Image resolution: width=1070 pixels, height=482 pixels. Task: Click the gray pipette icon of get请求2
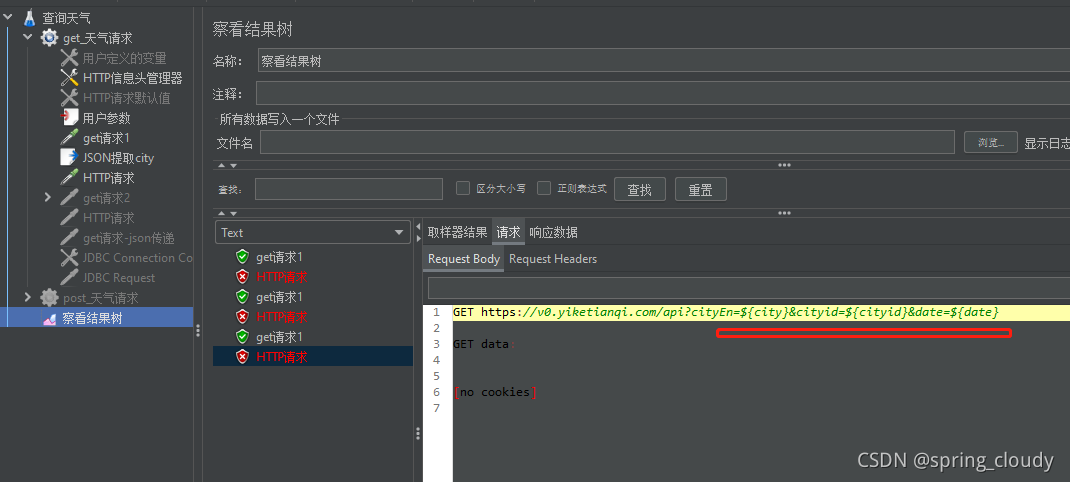click(x=70, y=198)
